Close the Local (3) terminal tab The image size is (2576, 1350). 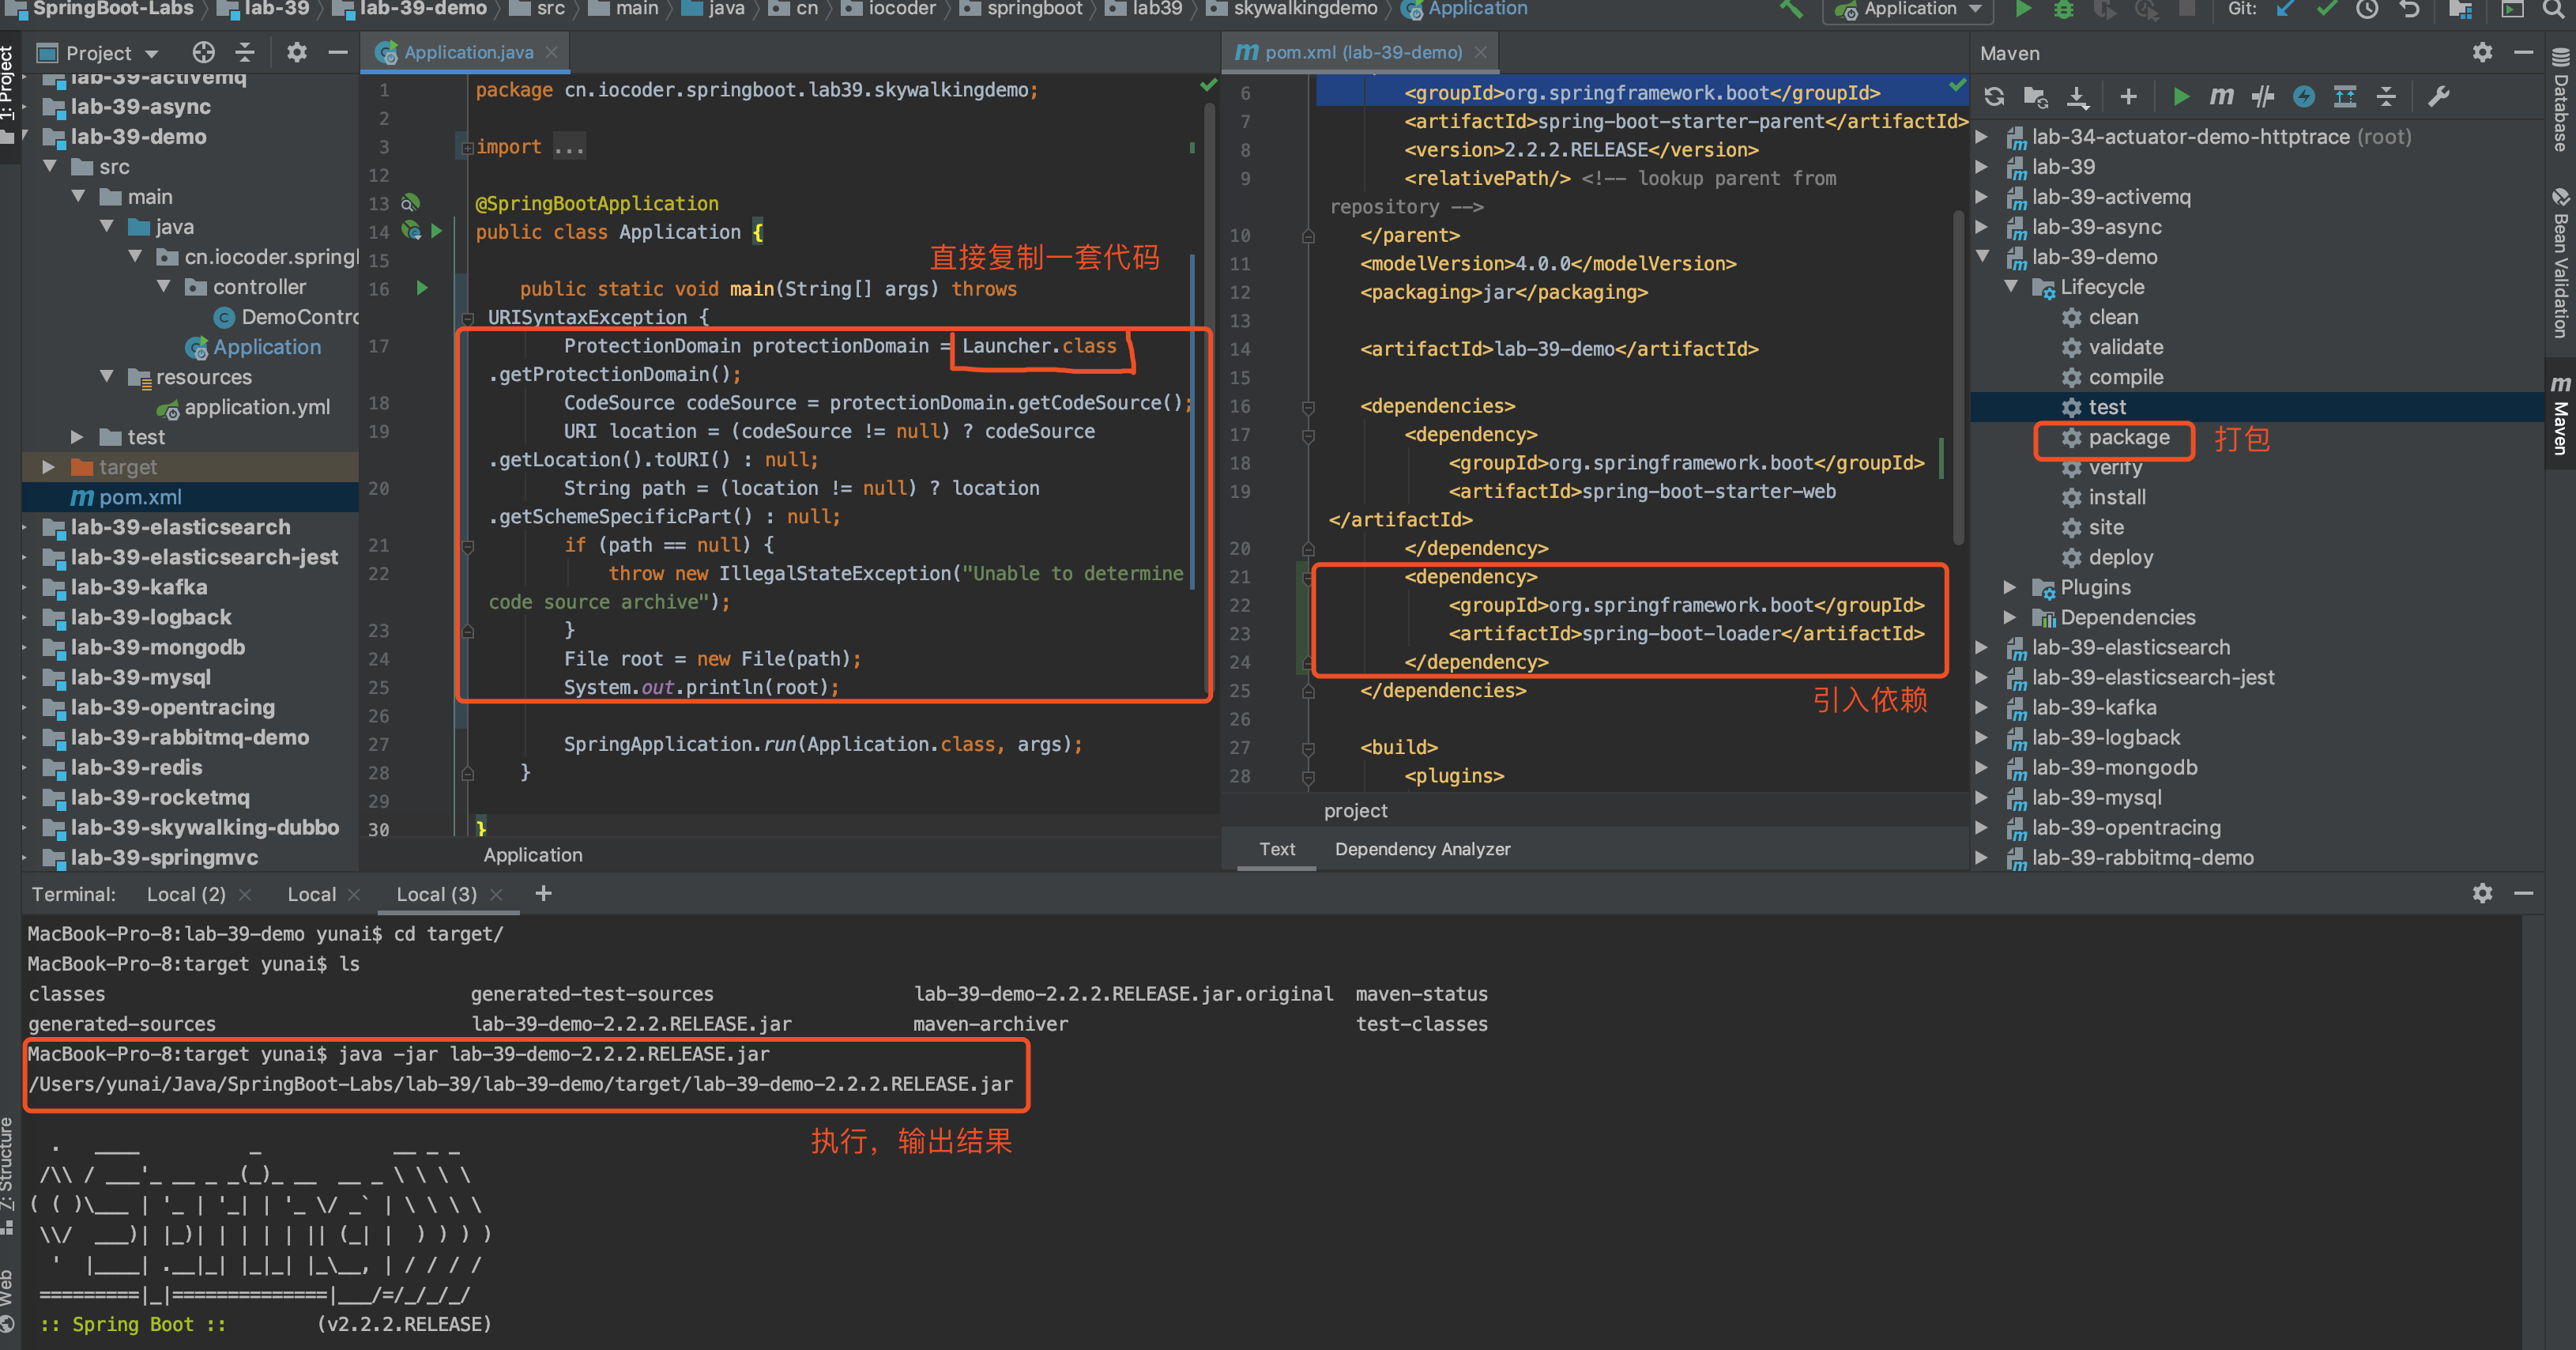tap(496, 895)
